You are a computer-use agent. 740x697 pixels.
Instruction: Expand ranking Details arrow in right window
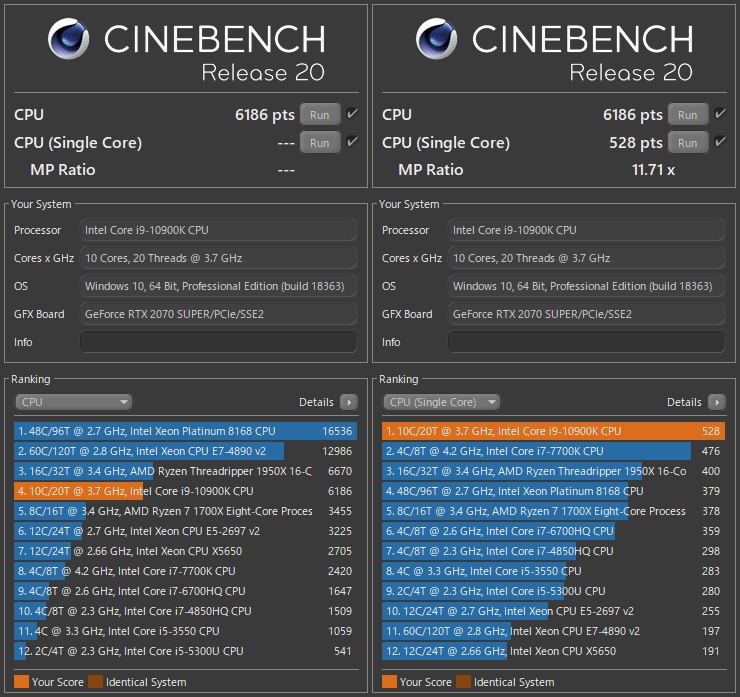[x=717, y=402]
